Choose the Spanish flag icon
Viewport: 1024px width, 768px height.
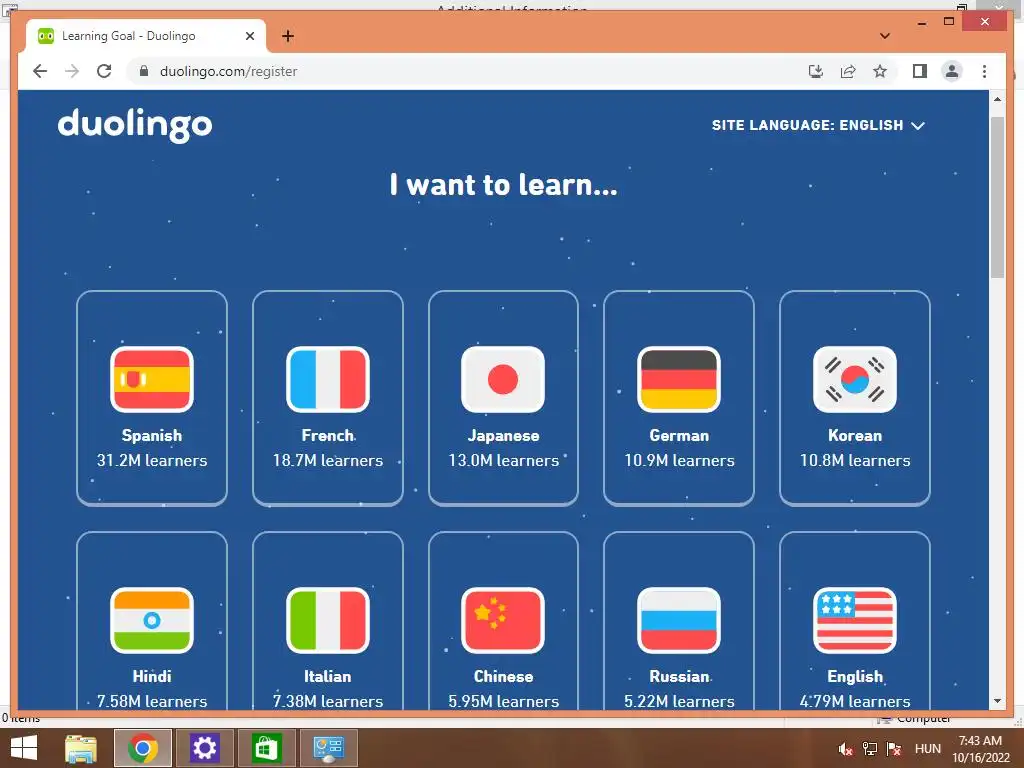(152, 379)
